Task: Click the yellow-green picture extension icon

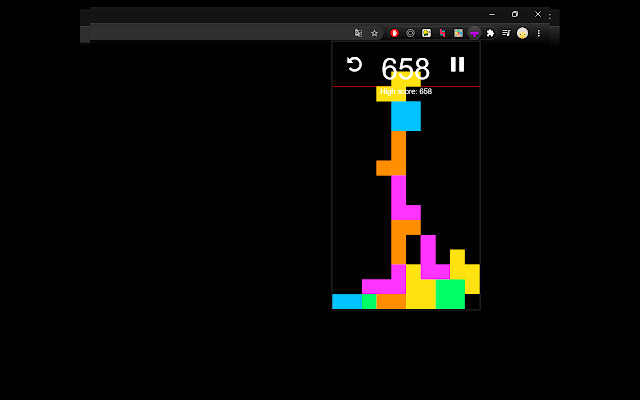Action: [426, 33]
